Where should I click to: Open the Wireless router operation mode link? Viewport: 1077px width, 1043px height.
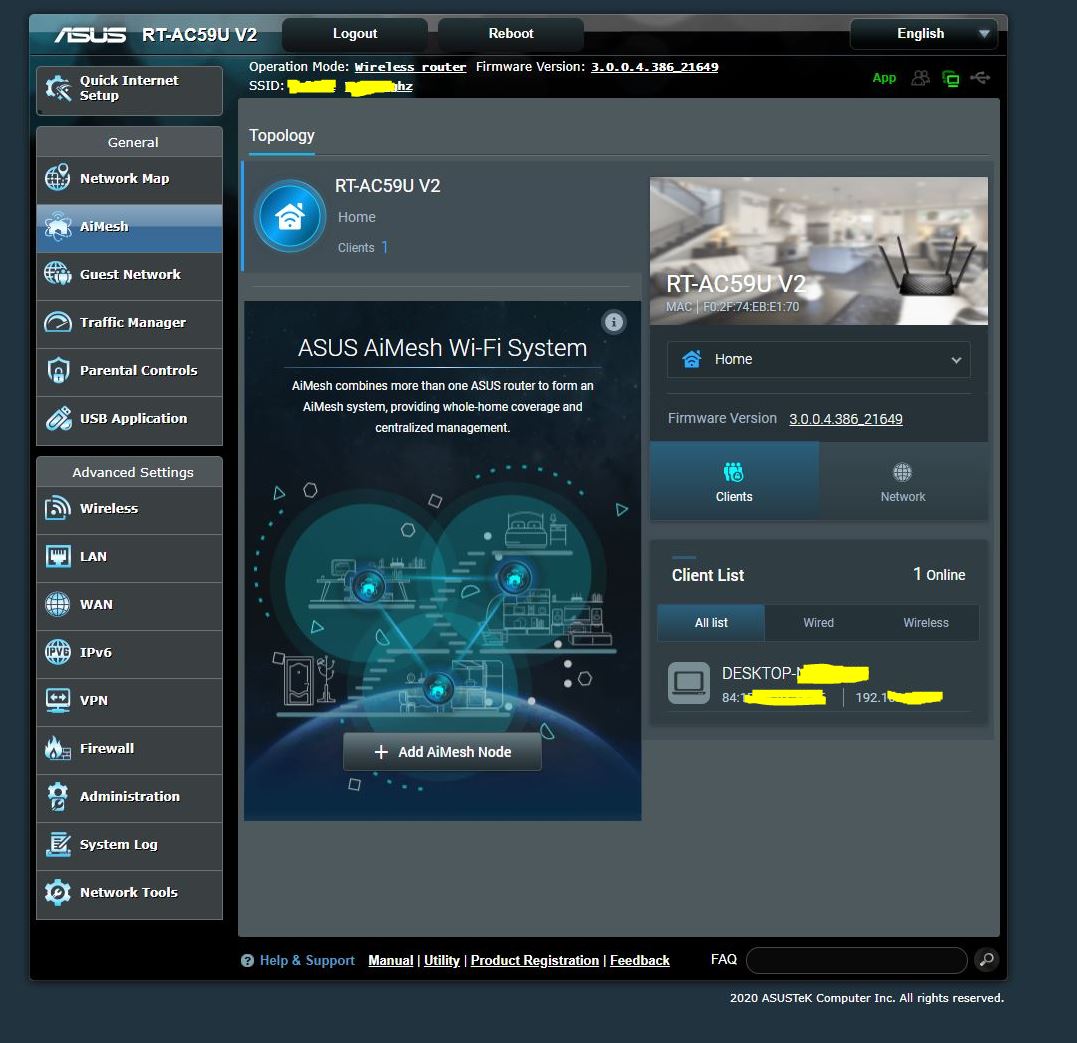pyautogui.click(x=410, y=67)
